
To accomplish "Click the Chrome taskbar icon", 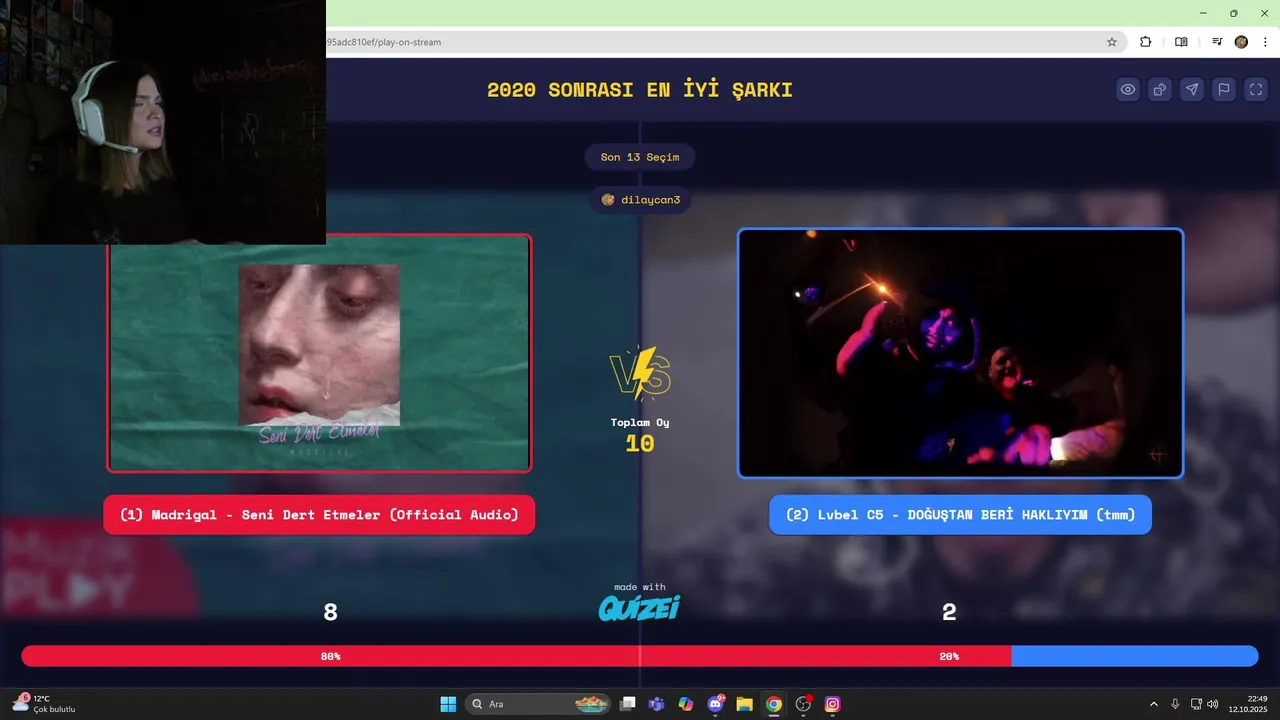I will (x=774, y=704).
